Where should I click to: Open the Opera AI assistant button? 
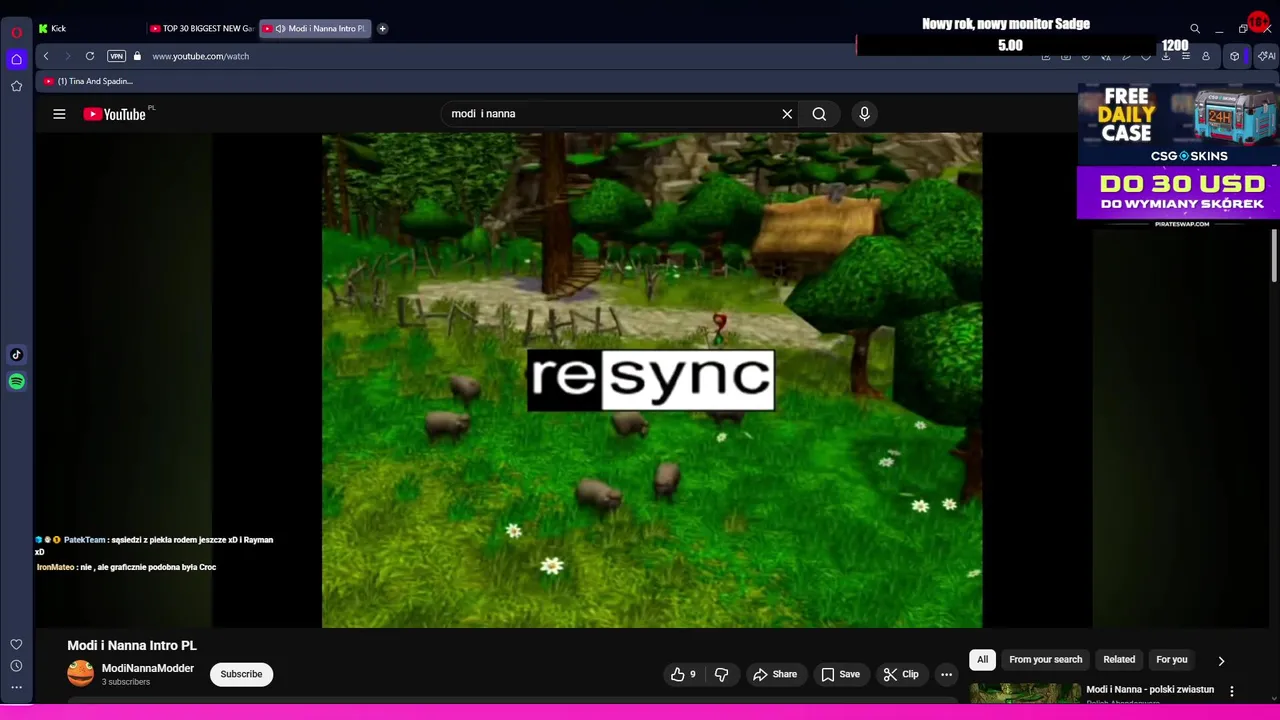[x=1266, y=56]
